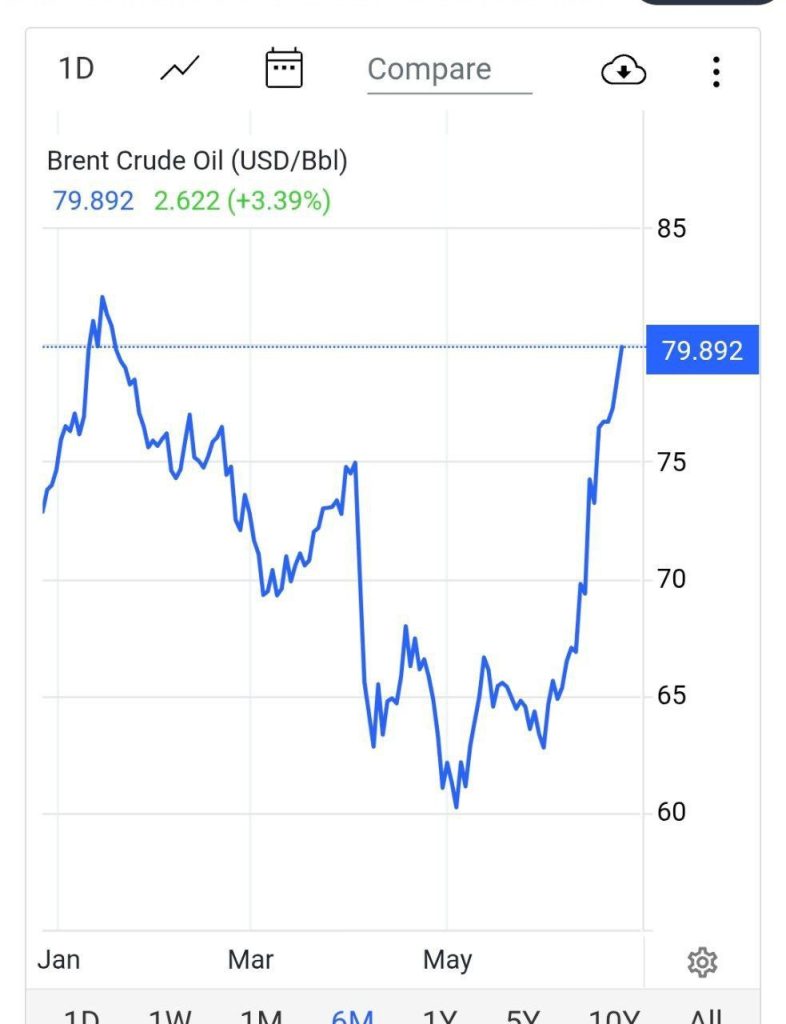Select the 5Y time range tab
The height and width of the screenshot is (1024, 786).
click(523, 1016)
